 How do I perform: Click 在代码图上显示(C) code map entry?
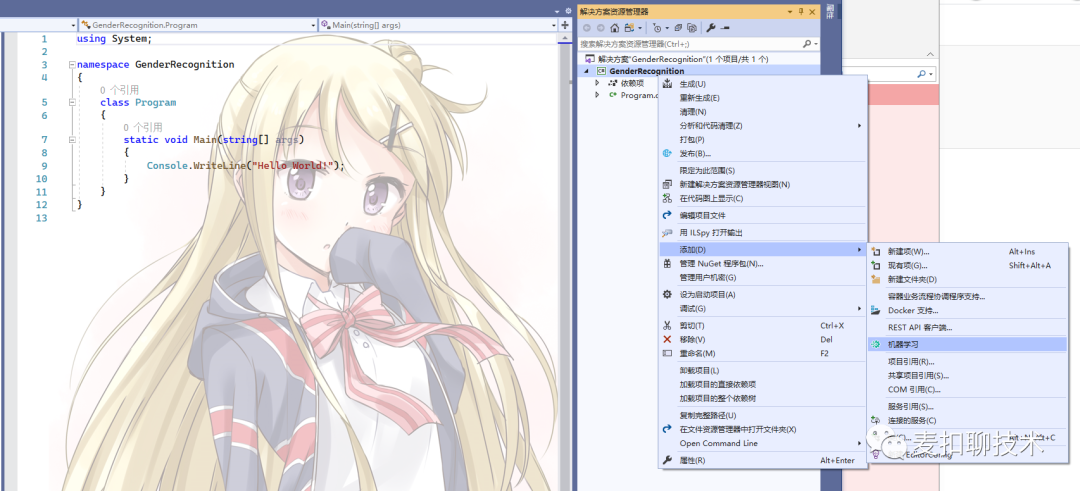coord(762,198)
